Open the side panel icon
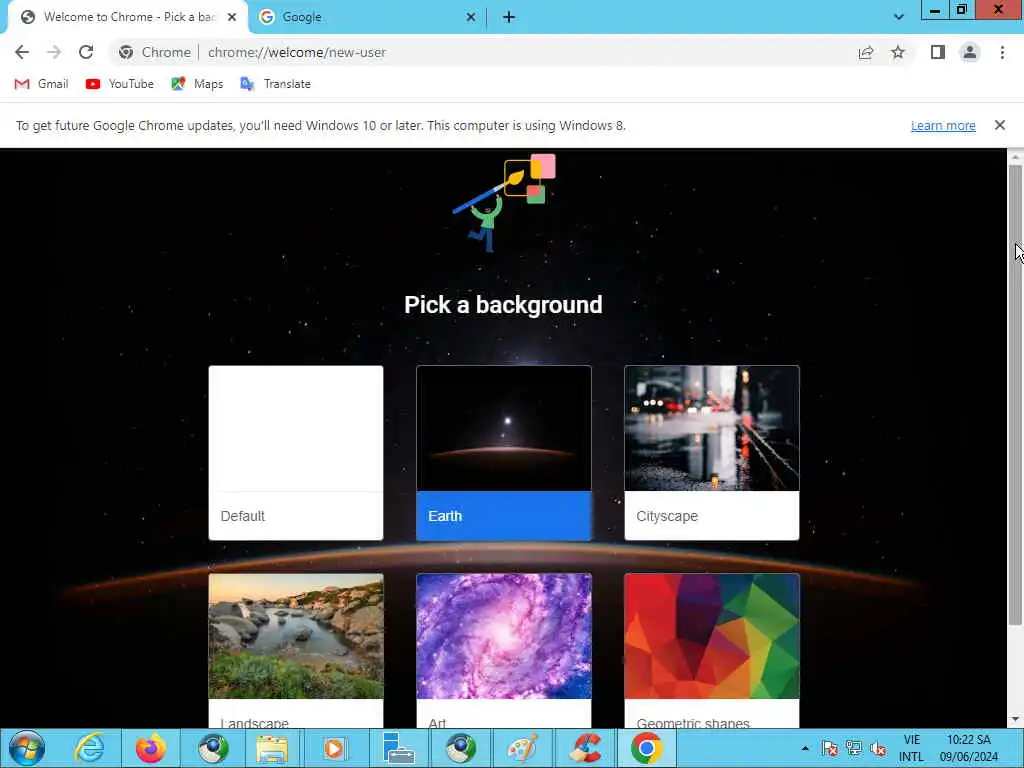Screen dimensions: 1024x768 (x=938, y=52)
